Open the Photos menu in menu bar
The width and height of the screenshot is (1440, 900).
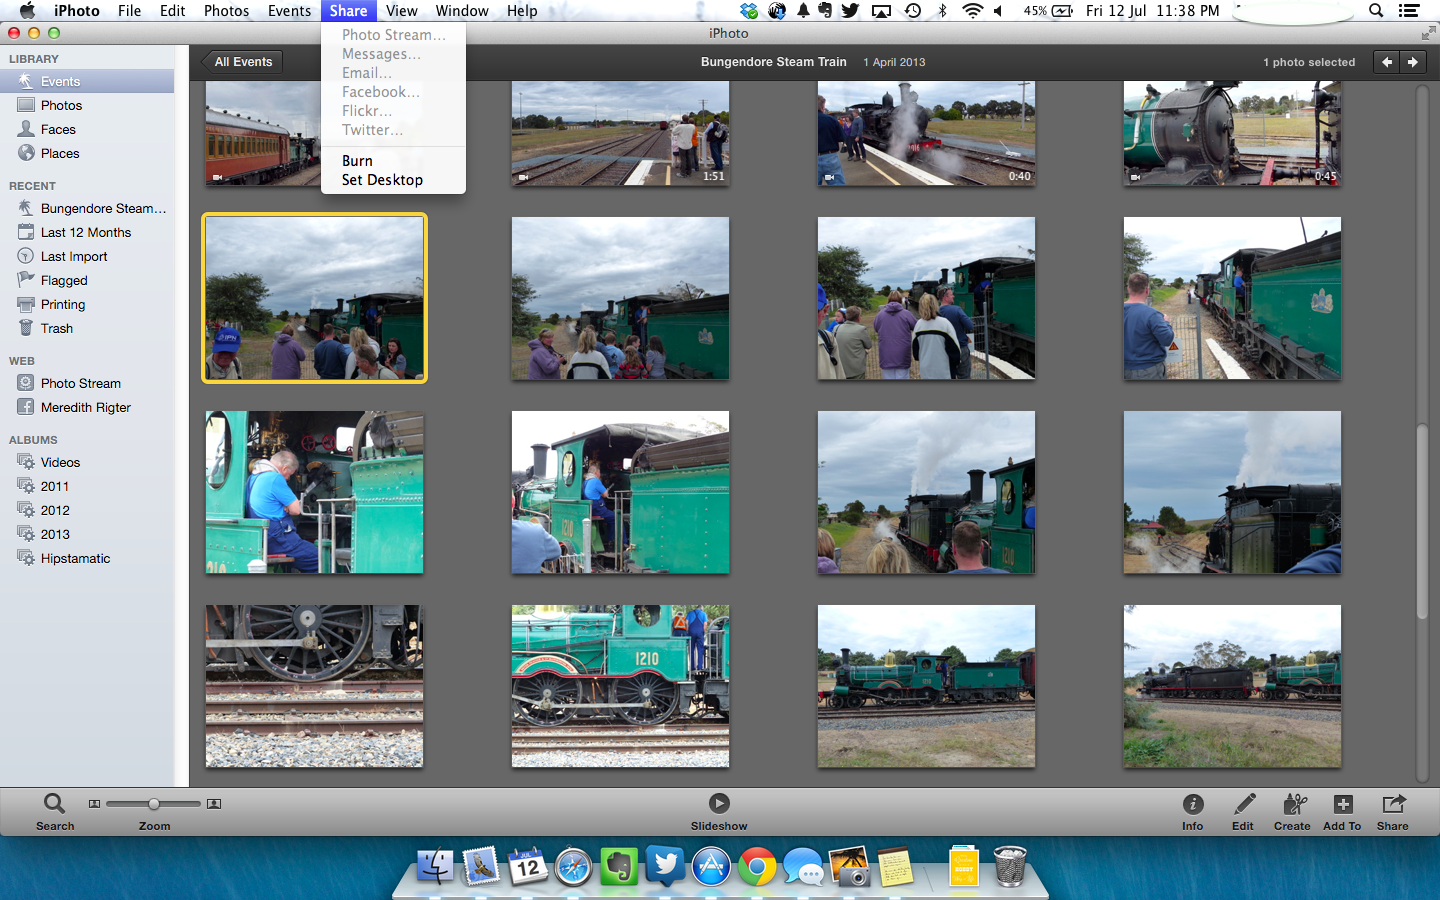pos(226,11)
